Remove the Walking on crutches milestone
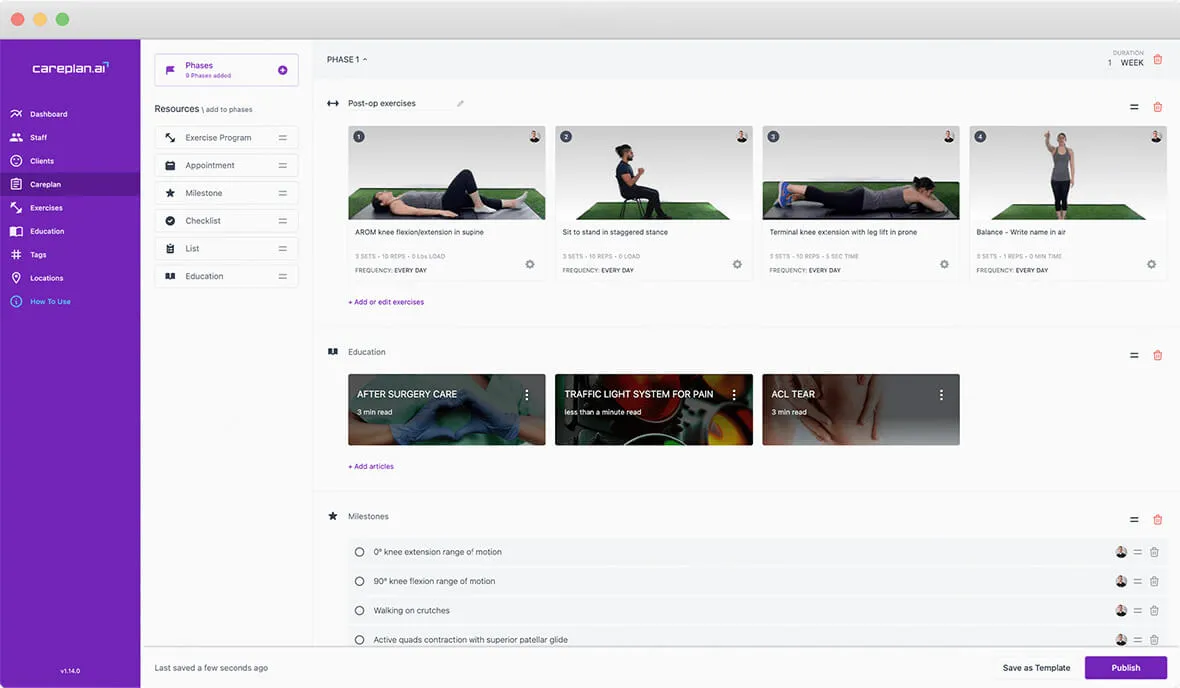The width and height of the screenshot is (1180, 688). coord(1154,611)
